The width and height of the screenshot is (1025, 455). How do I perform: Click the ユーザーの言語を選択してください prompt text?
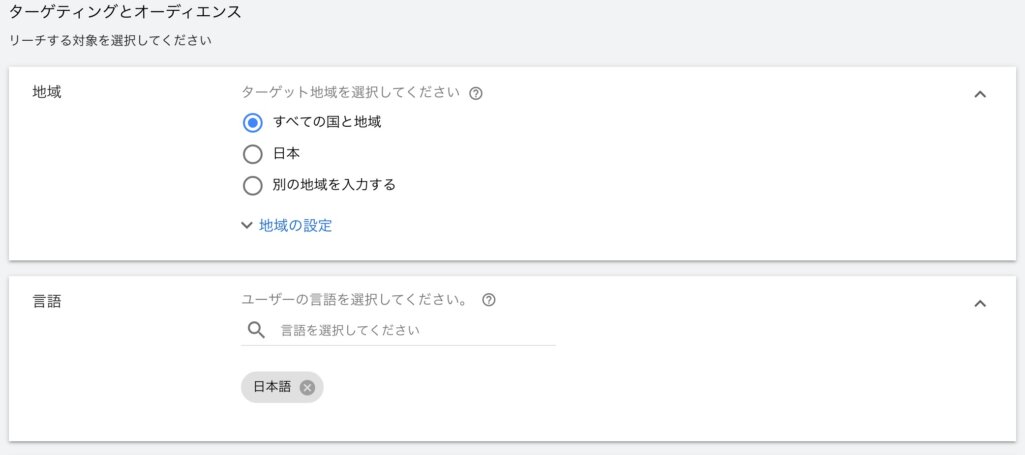(355, 300)
